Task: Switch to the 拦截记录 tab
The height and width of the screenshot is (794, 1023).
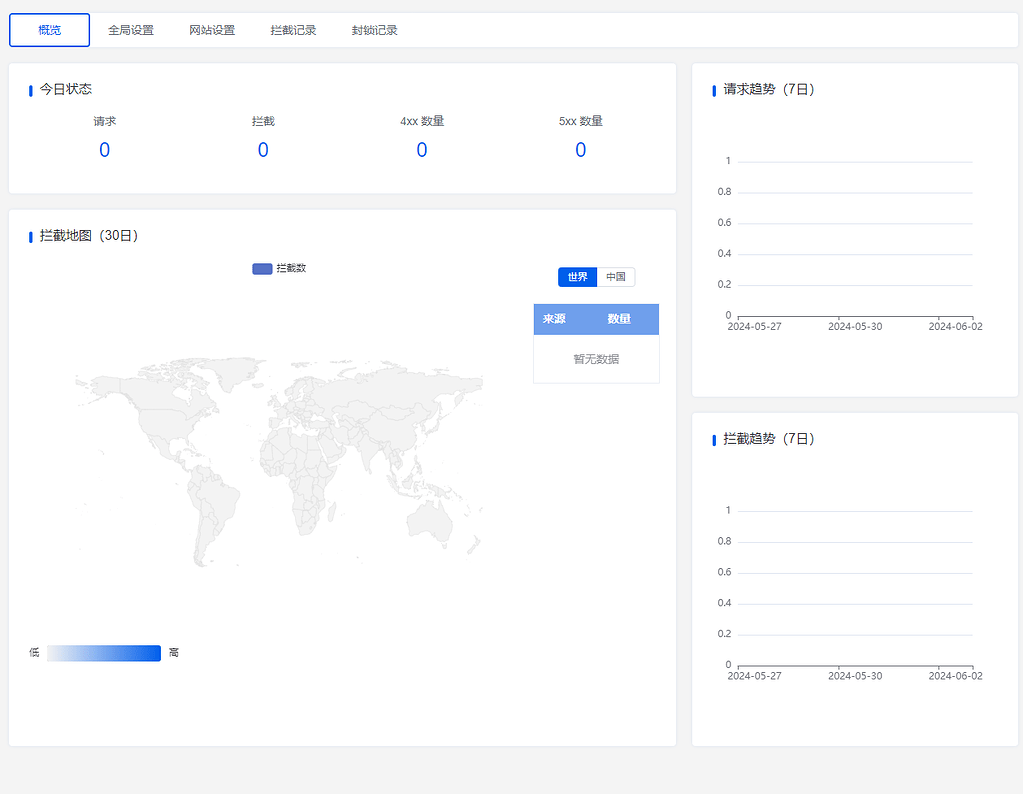Action: tap(292, 29)
